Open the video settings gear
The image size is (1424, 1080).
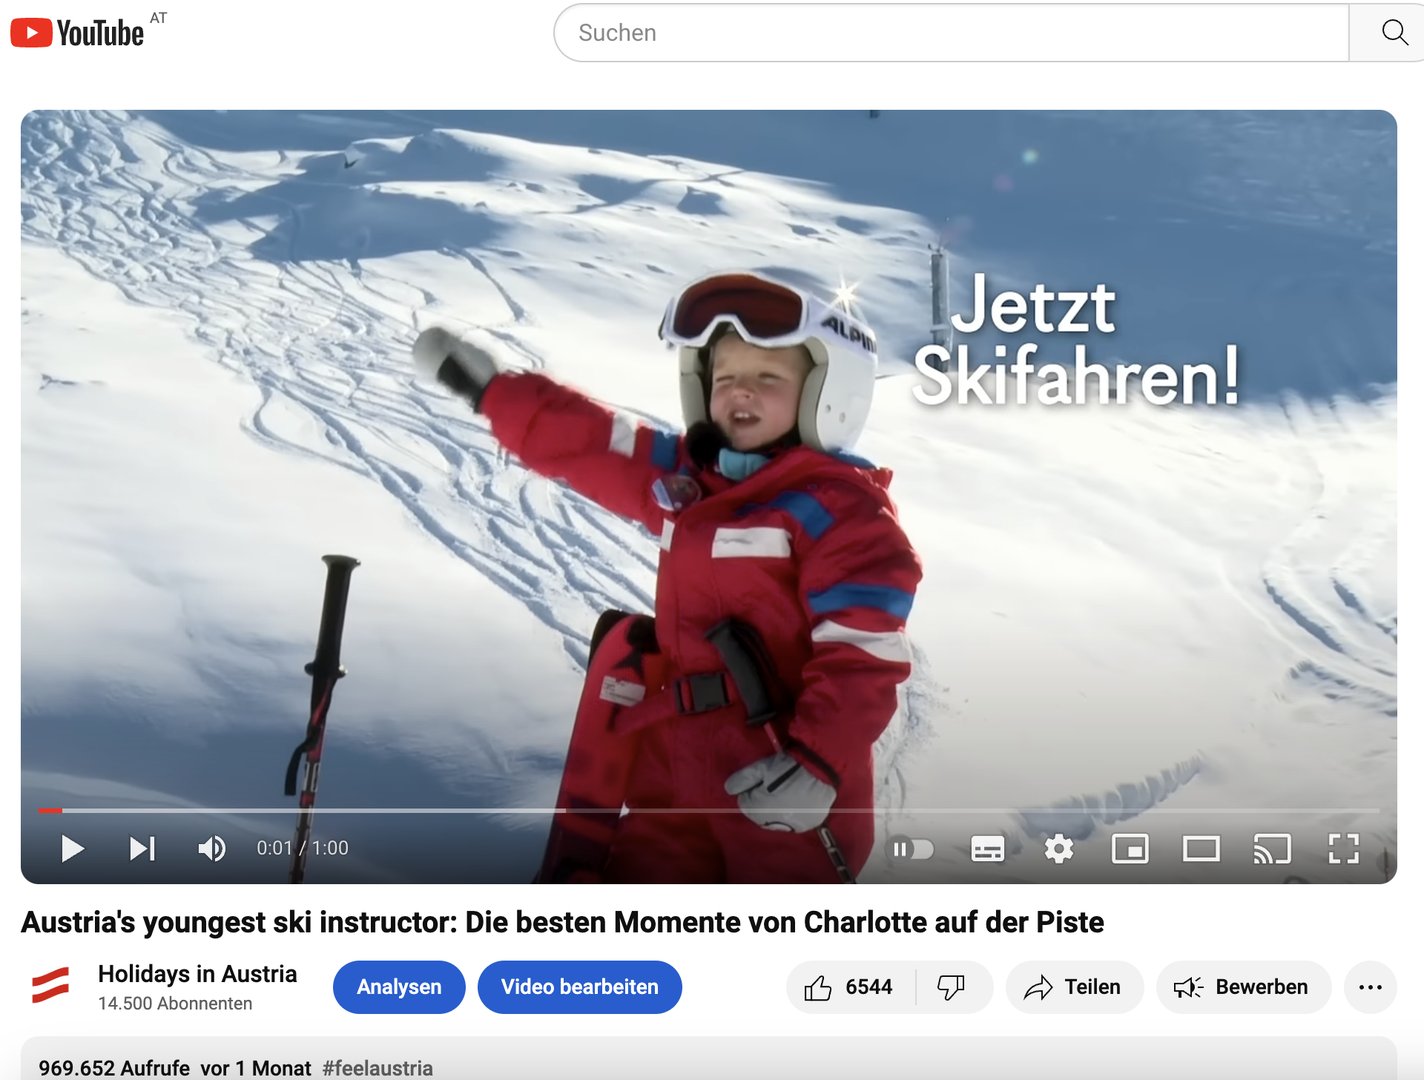tap(1058, 848)
